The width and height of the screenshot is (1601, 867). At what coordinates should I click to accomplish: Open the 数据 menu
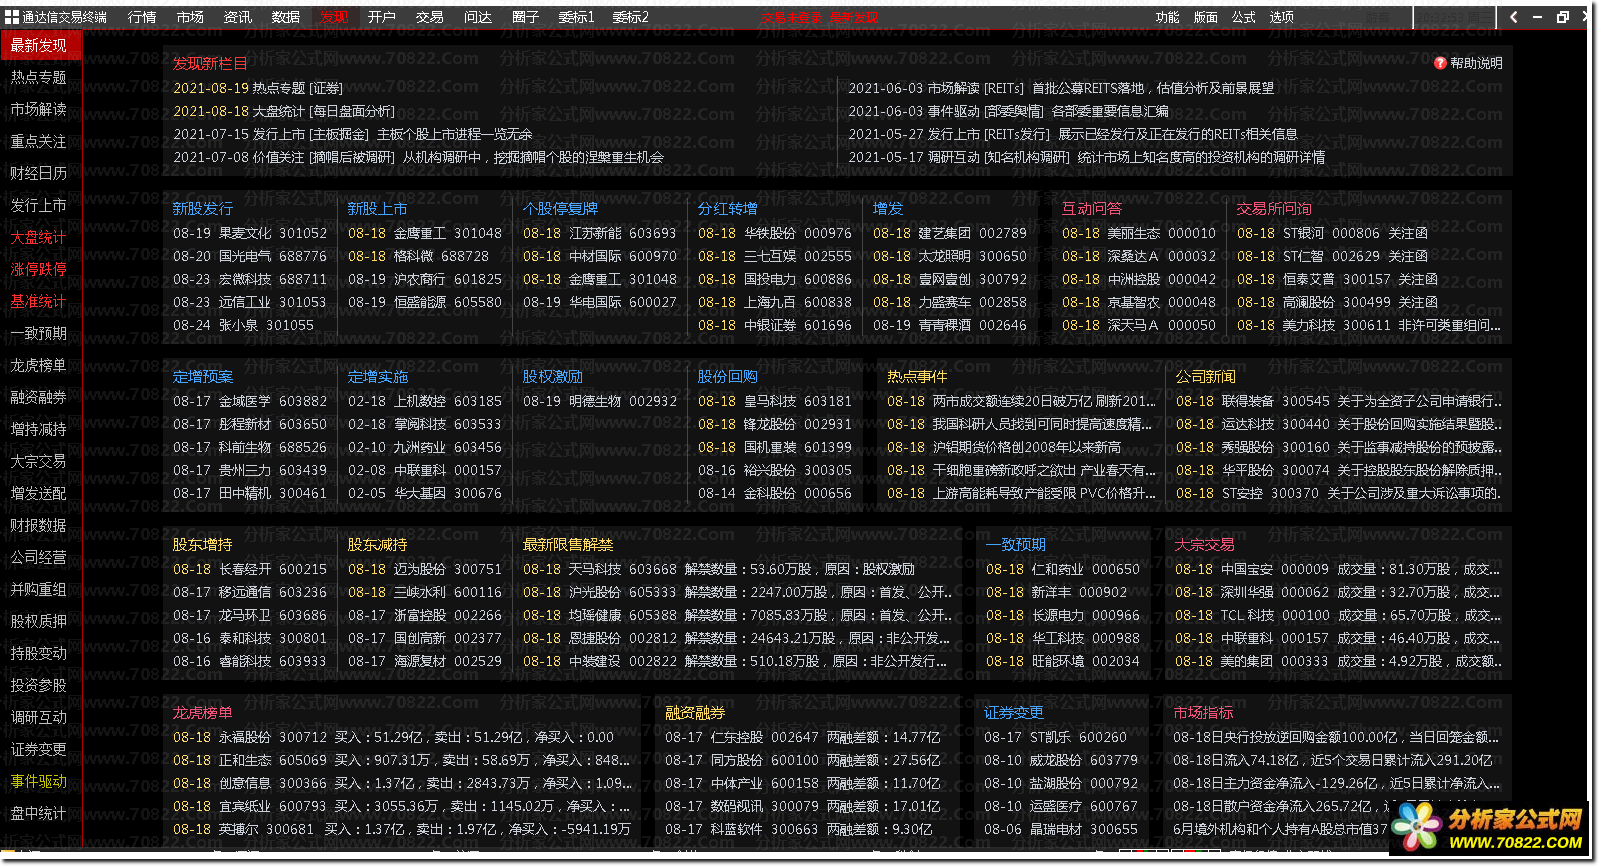tap(286, 17)
